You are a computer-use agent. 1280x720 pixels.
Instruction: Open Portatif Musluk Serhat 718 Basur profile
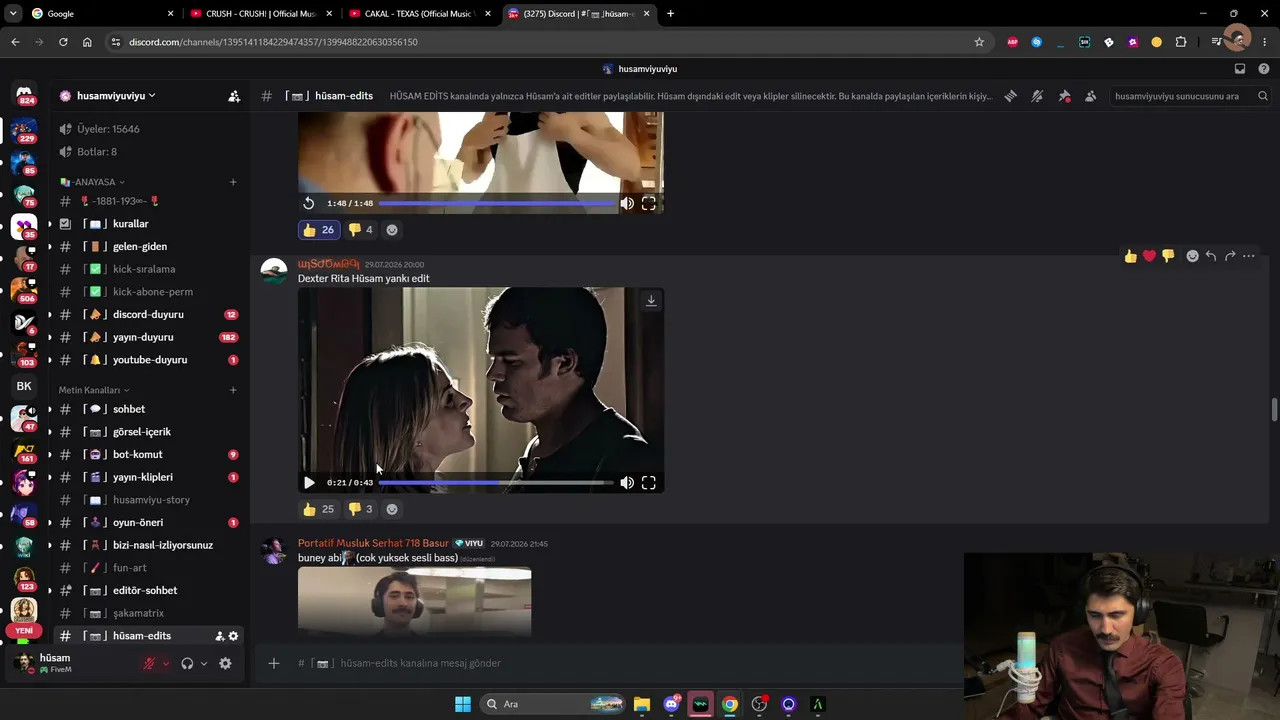[x=373, y=543]
